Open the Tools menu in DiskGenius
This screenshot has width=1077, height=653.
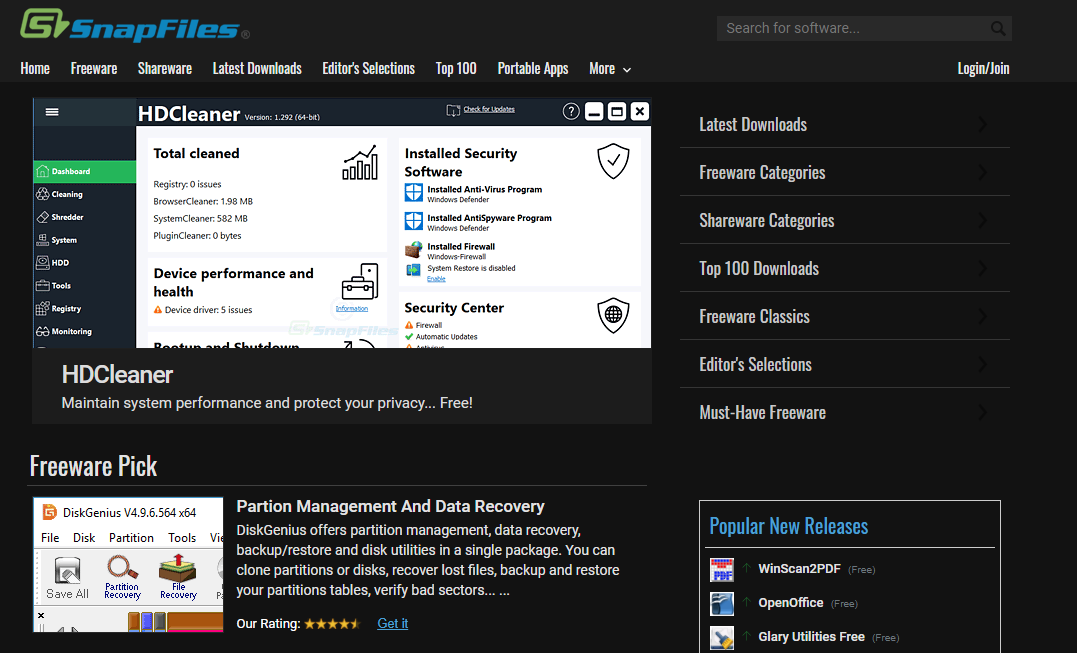pos(182,537)
